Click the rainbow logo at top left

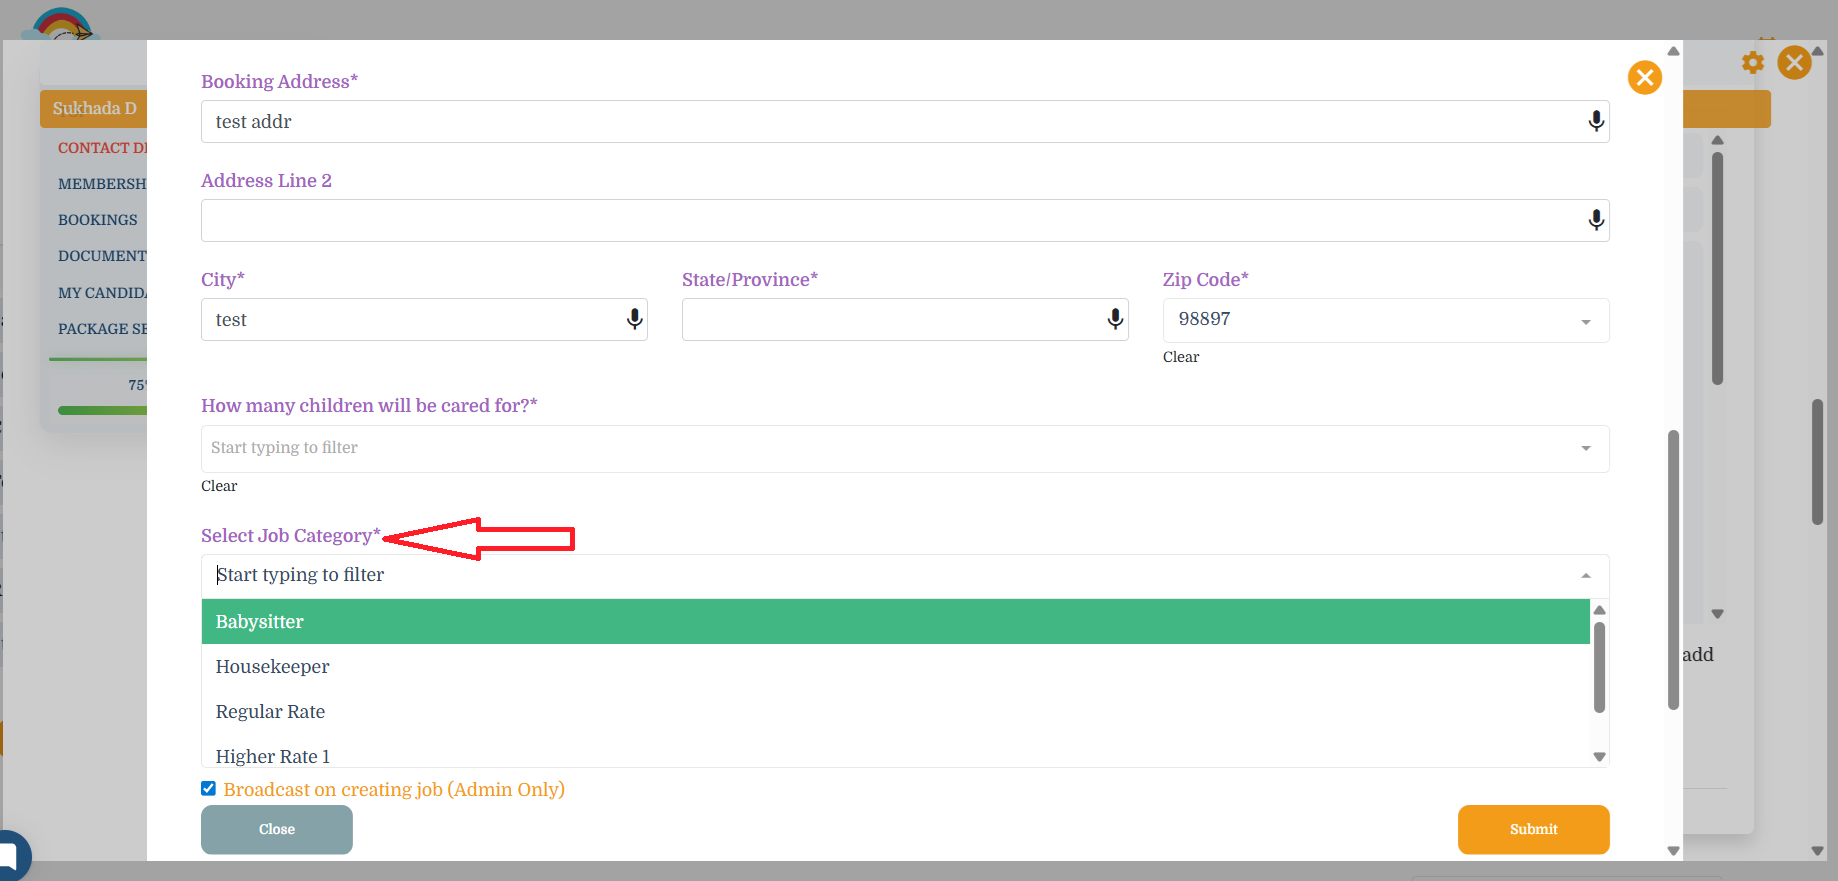(62, 25)
